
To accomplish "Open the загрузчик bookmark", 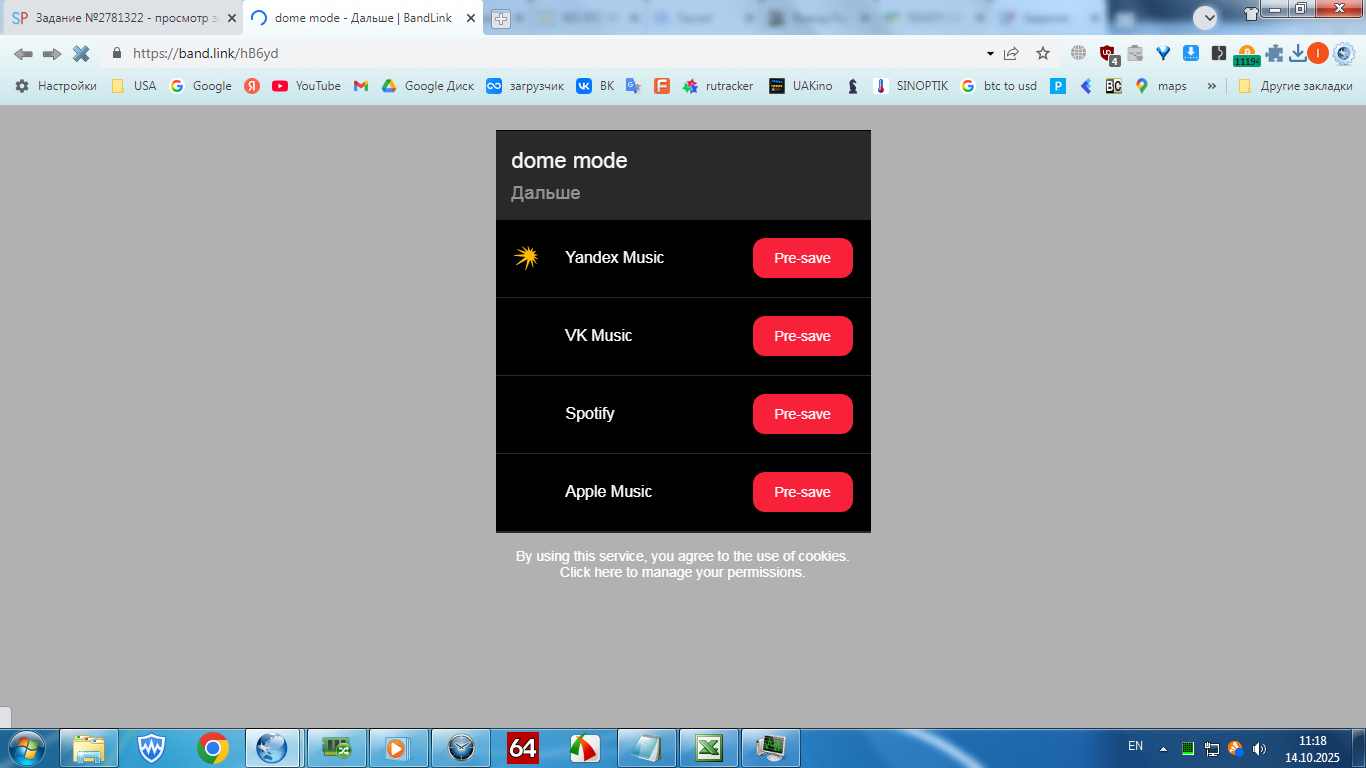I will pos(525,86).
